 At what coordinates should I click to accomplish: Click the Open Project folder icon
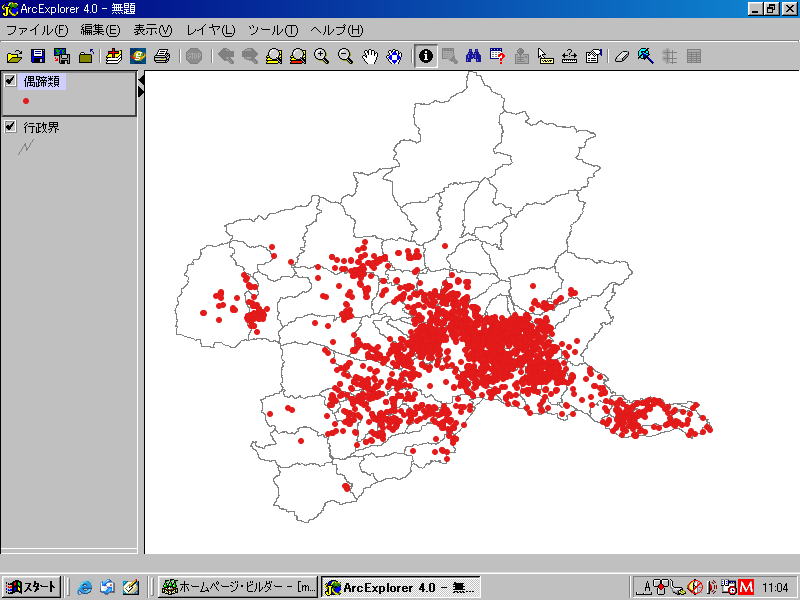[14, 56]
